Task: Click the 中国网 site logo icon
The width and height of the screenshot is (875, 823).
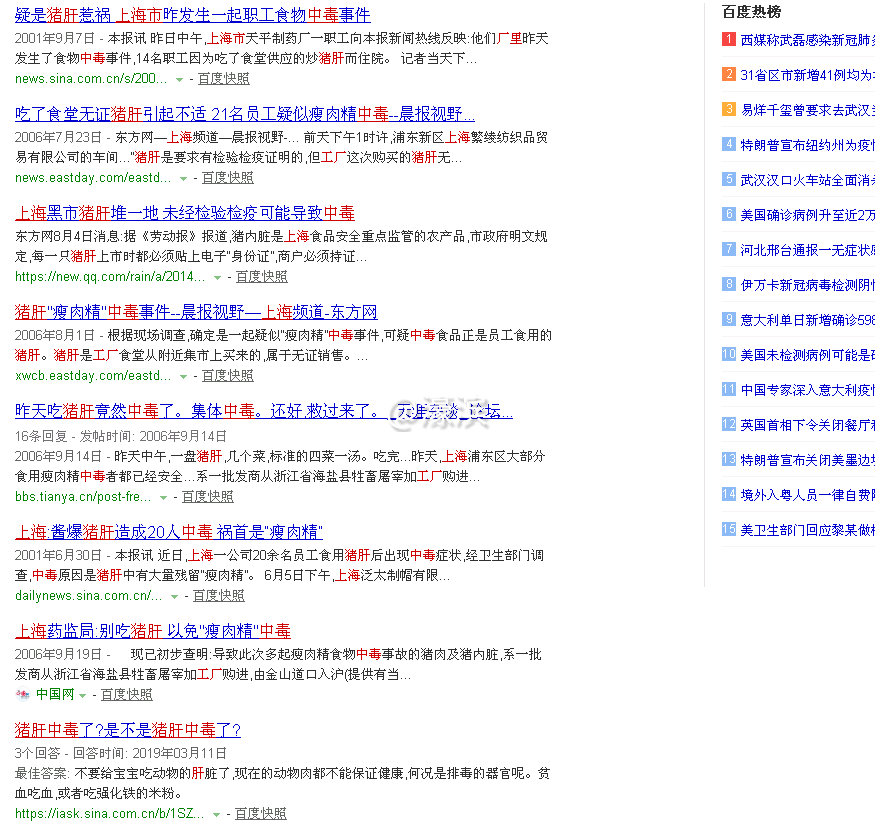Action: click(22, 693)
